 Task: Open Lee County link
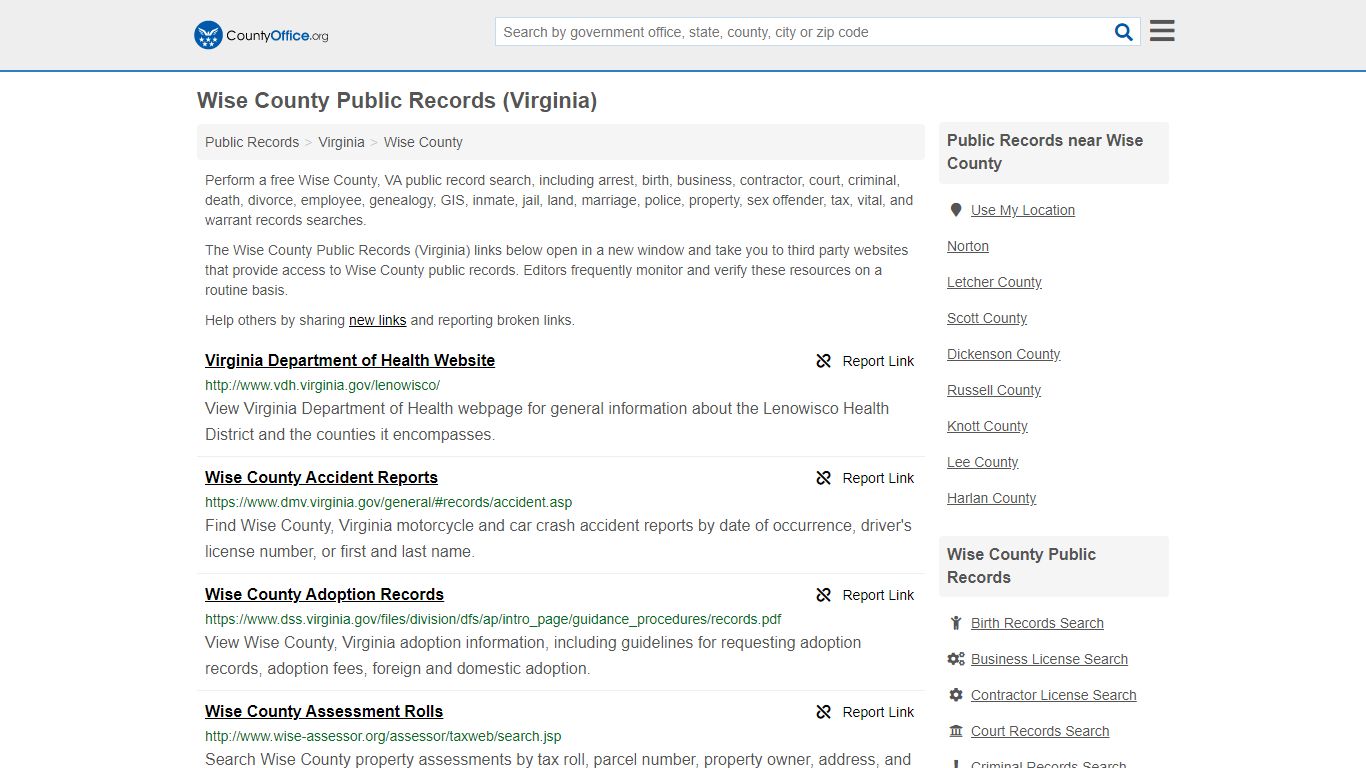(x=982, y=462)
